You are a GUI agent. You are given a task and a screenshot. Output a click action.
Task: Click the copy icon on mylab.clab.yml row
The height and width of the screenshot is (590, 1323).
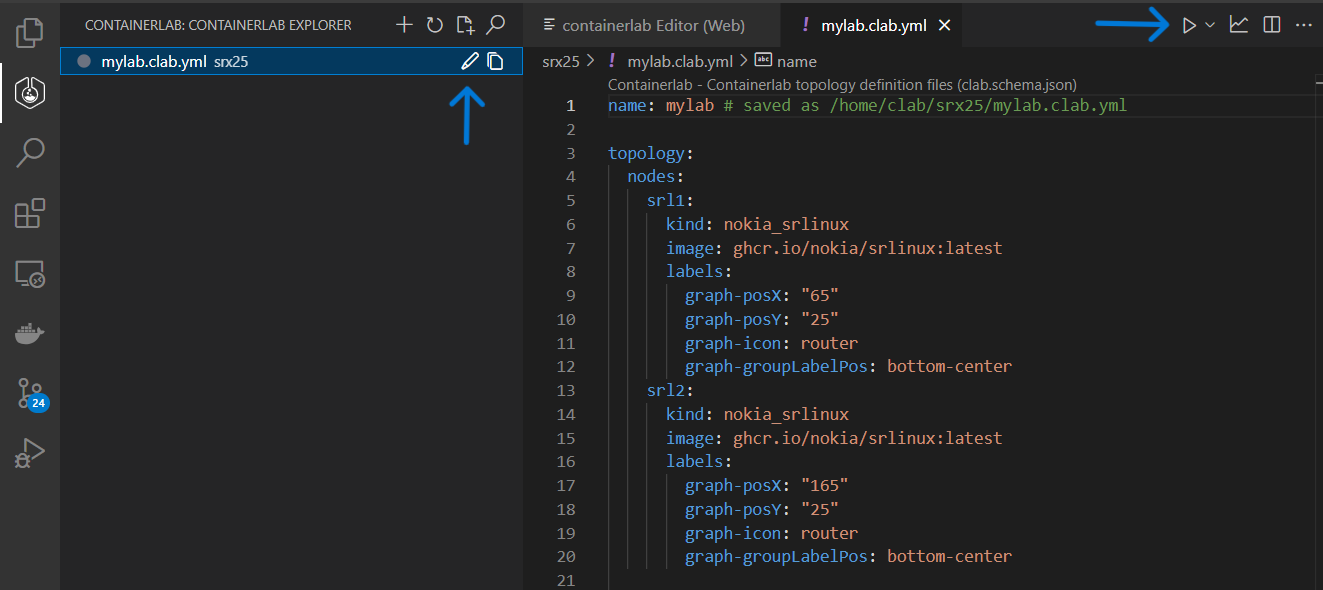click(495, 62)
